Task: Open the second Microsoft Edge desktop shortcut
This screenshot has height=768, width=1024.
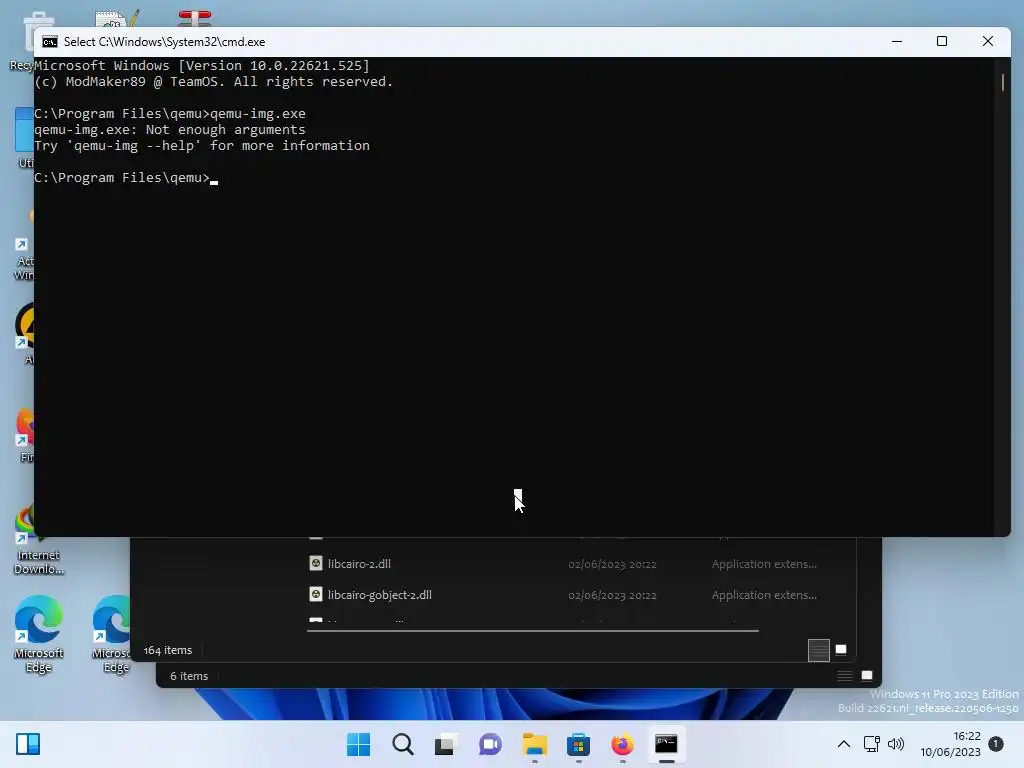Action: click(112, 633)
